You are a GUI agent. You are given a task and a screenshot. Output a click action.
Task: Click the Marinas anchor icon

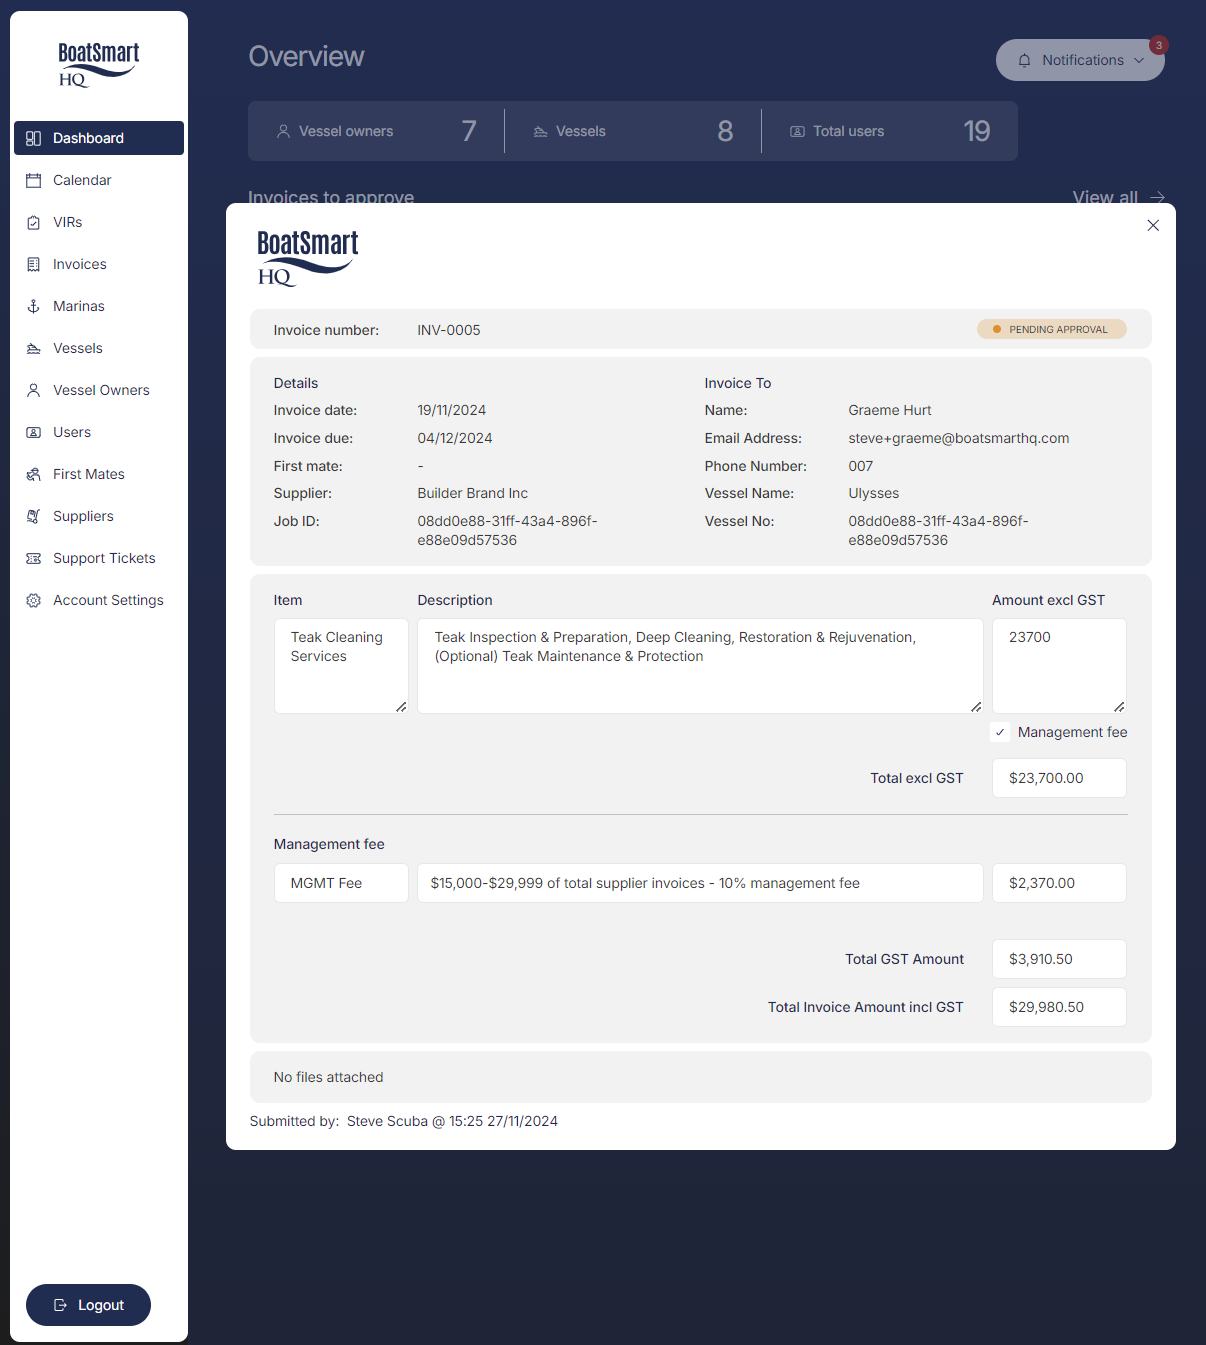33,306
